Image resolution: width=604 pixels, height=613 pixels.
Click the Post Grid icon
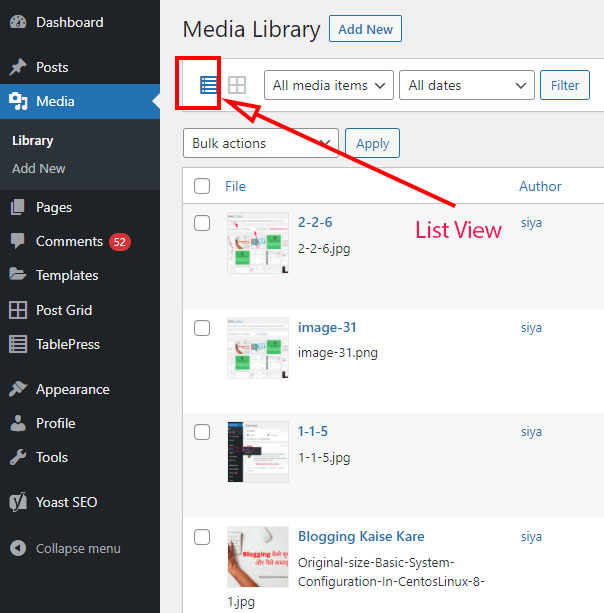[x=18, y=310]
